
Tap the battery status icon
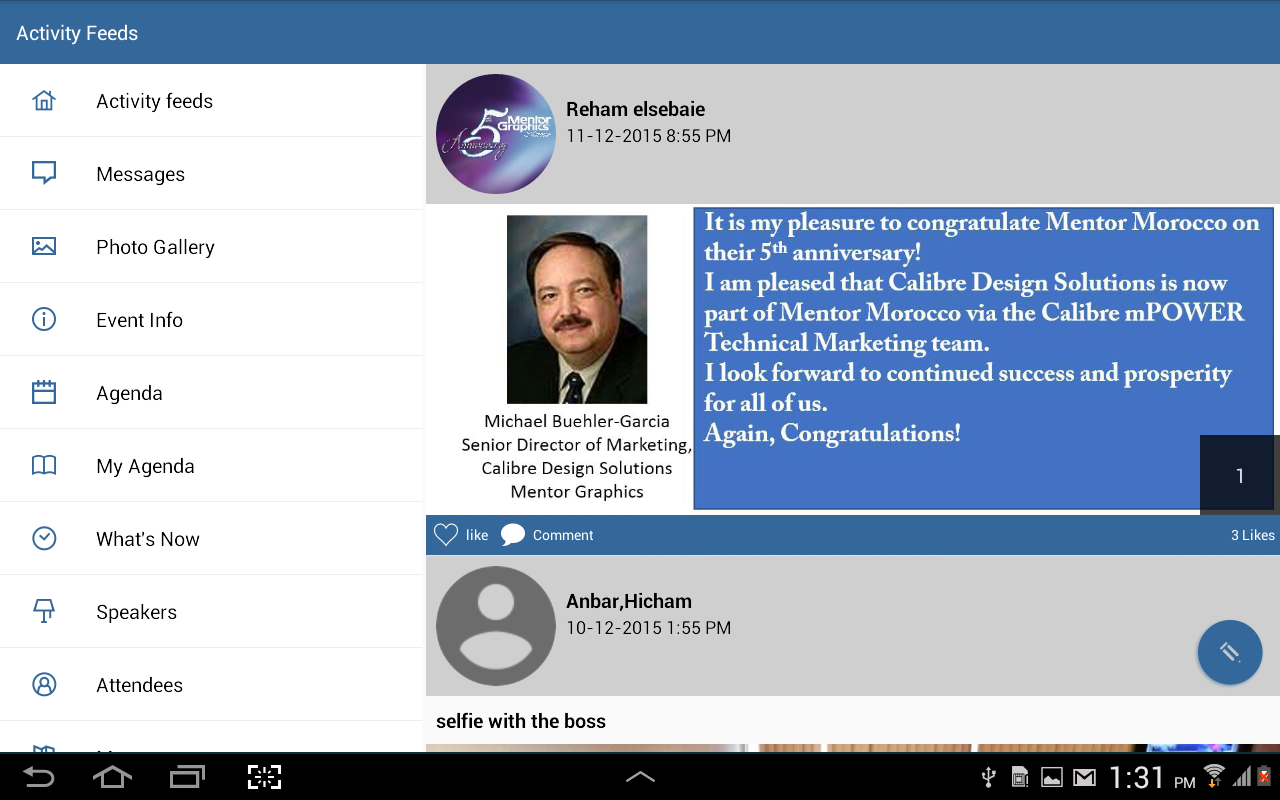coord(1264,777)
